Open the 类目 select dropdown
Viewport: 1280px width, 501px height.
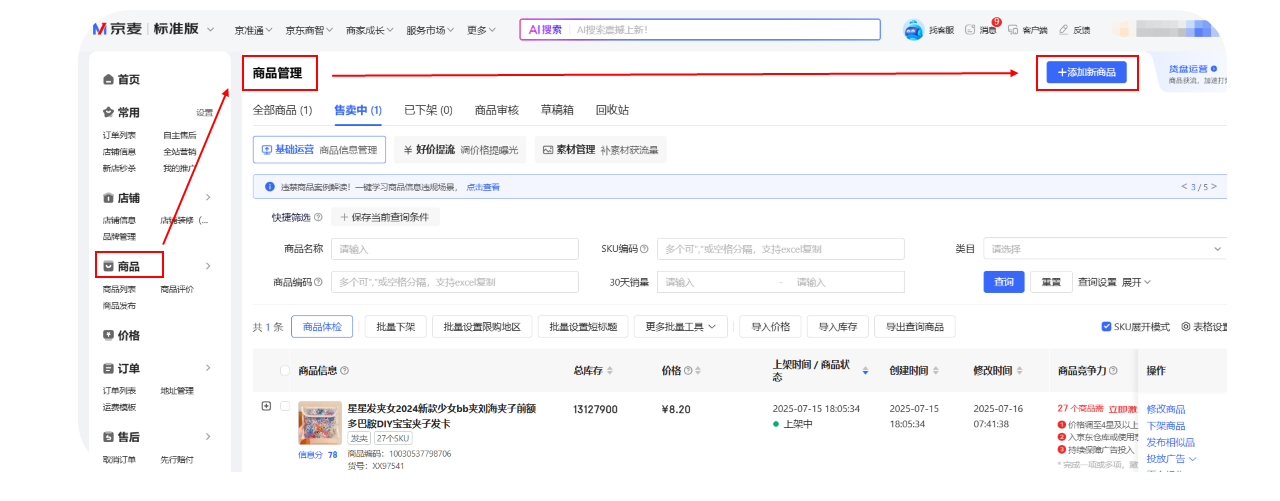click(x=1105, y=249)
